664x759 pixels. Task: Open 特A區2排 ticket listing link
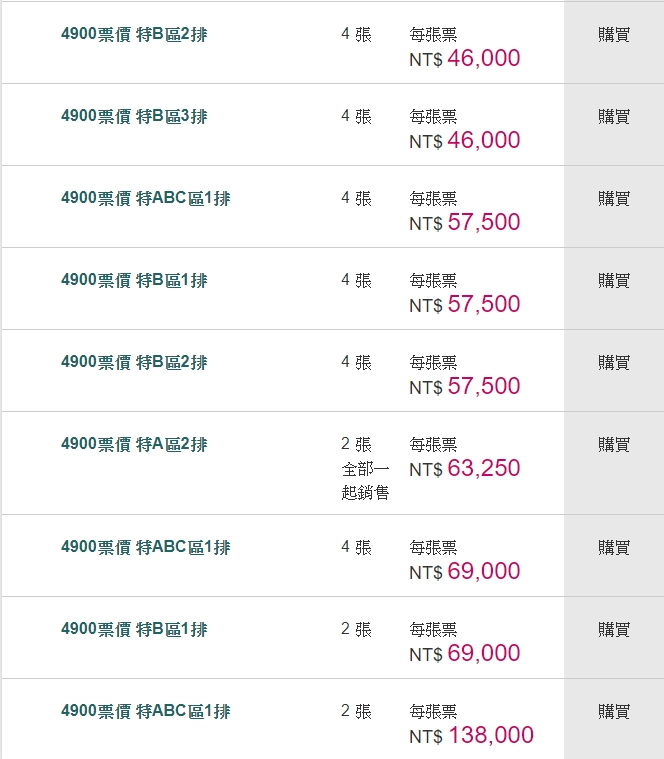point(134,445)
